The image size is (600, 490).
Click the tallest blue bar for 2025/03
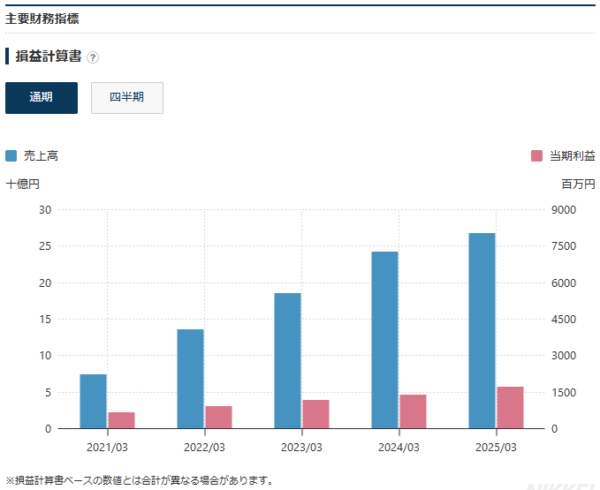click(x=482, y=330)
